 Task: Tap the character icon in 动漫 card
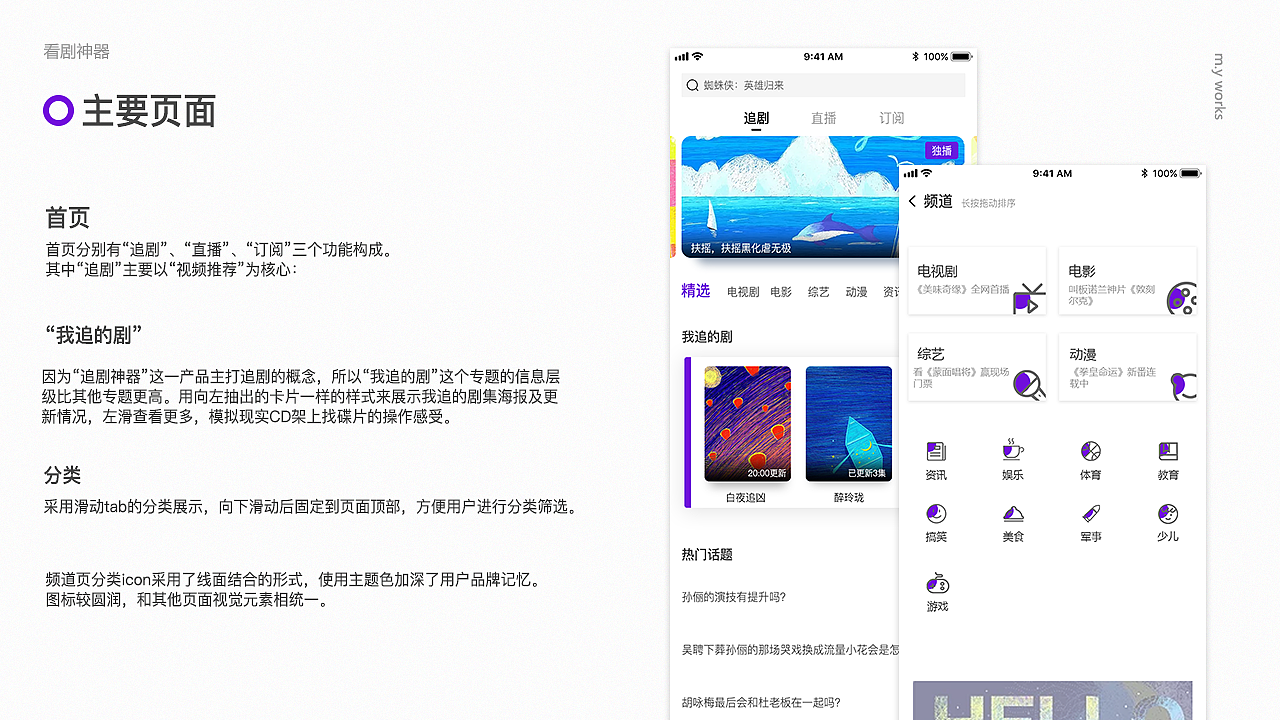[1183, 386]
